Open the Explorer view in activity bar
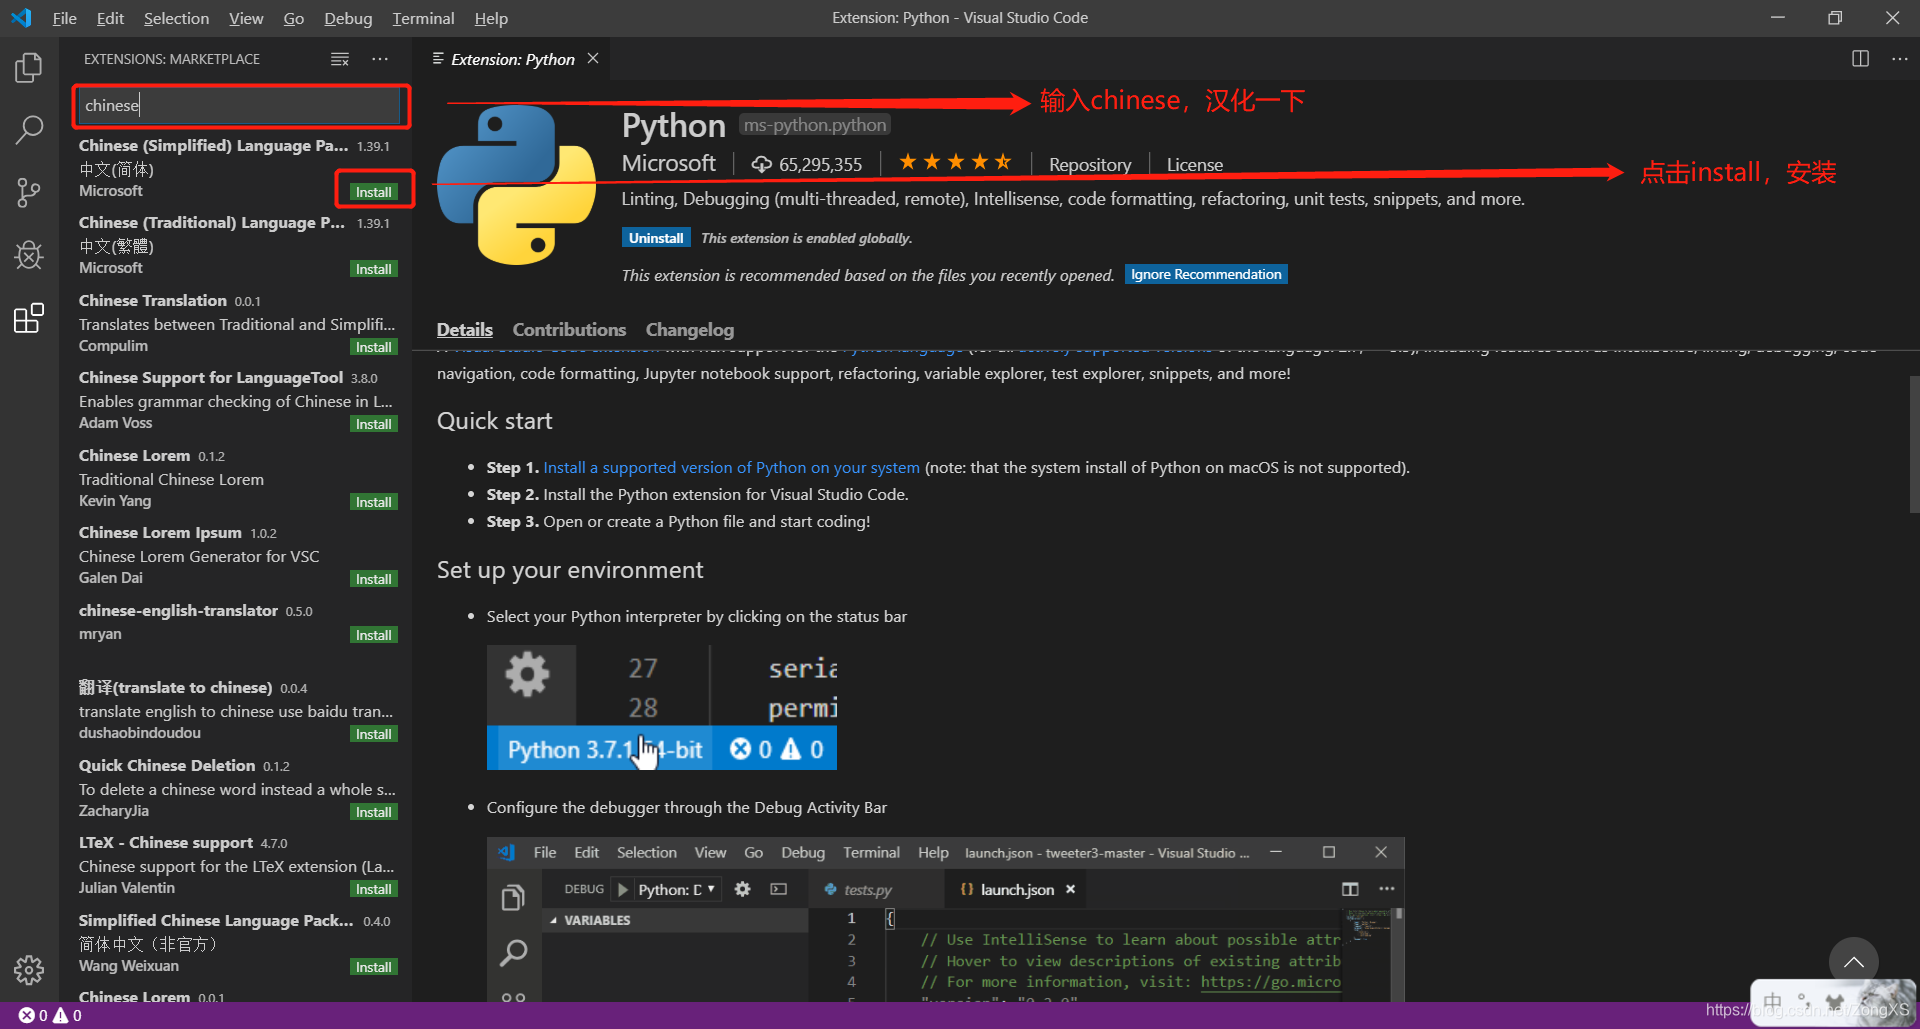 [29, 68]
